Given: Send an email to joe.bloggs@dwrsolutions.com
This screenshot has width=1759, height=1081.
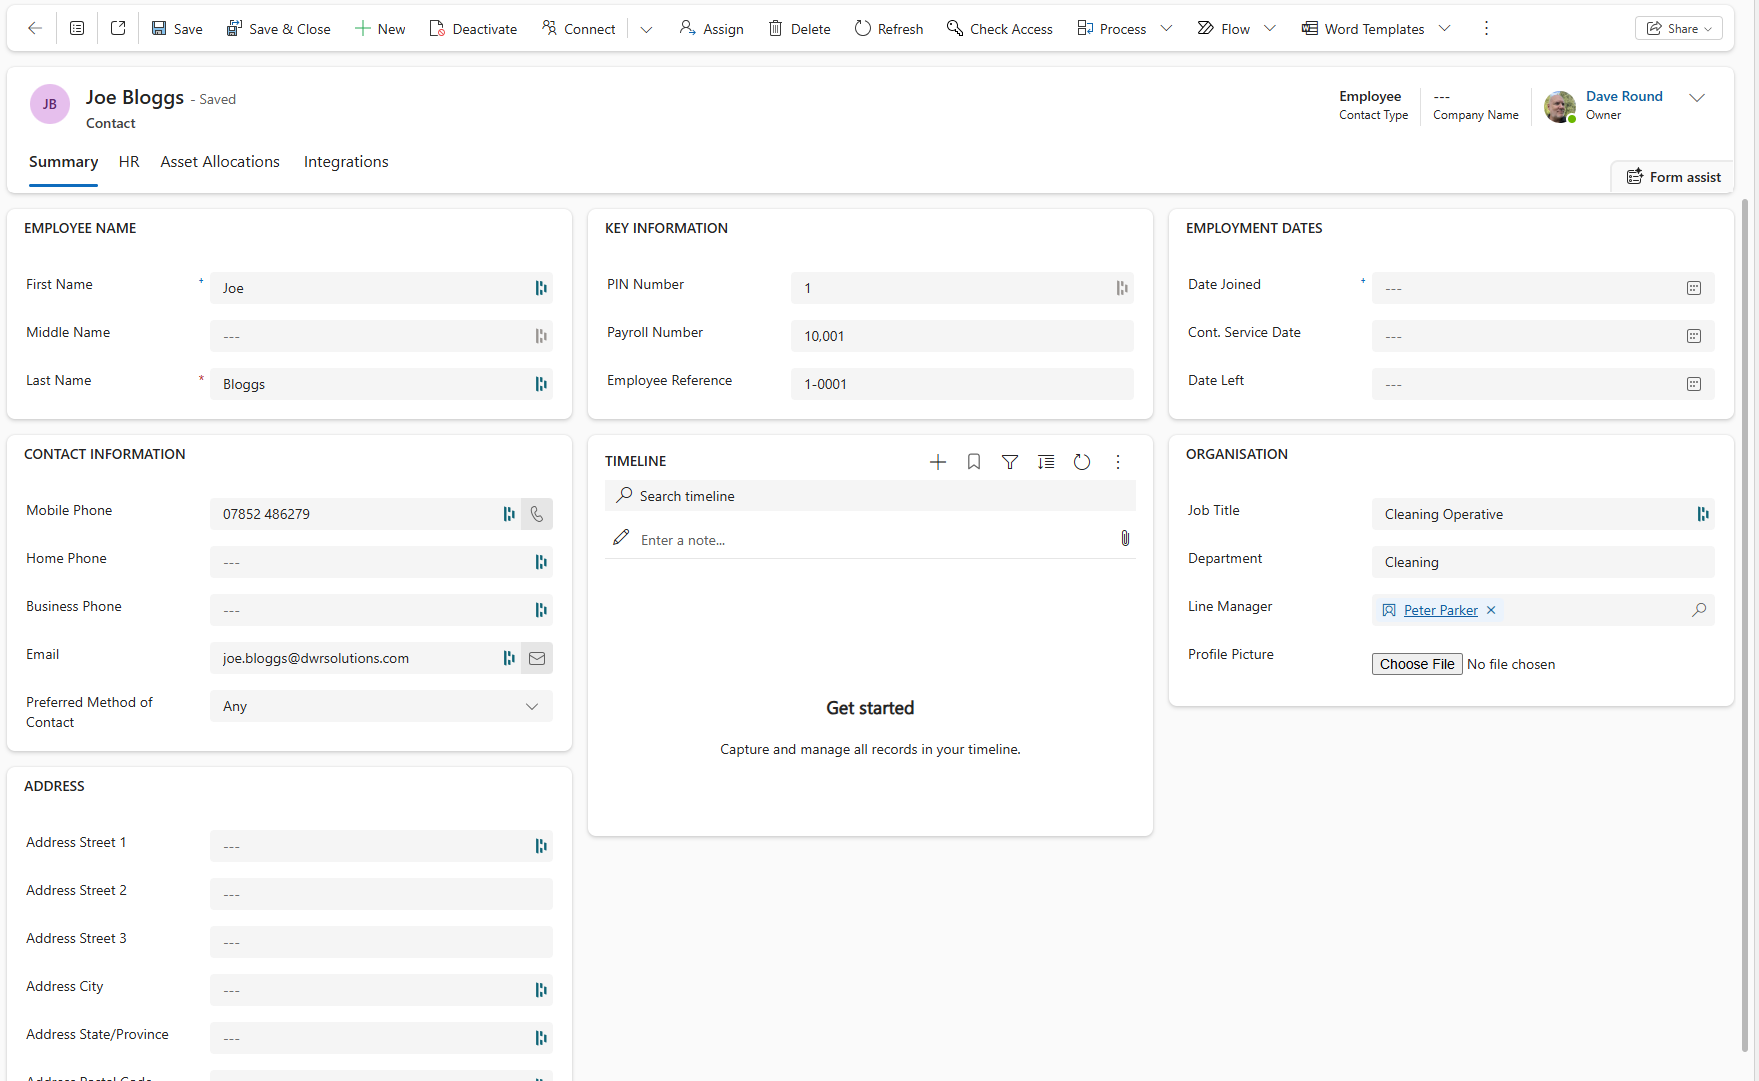Looking at the screenshot, I should (537, 658).
